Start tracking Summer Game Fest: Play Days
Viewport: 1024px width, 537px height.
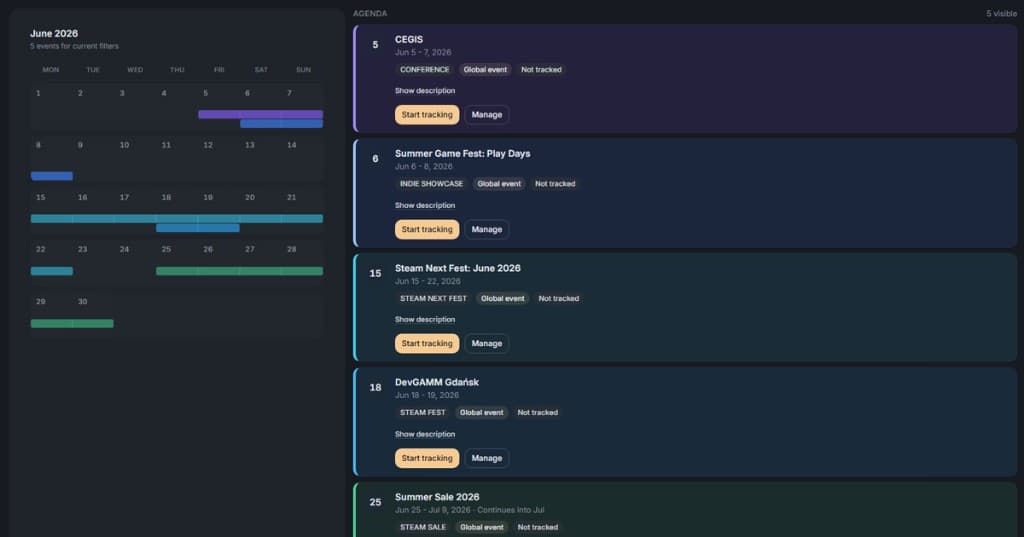click(426, 229)
